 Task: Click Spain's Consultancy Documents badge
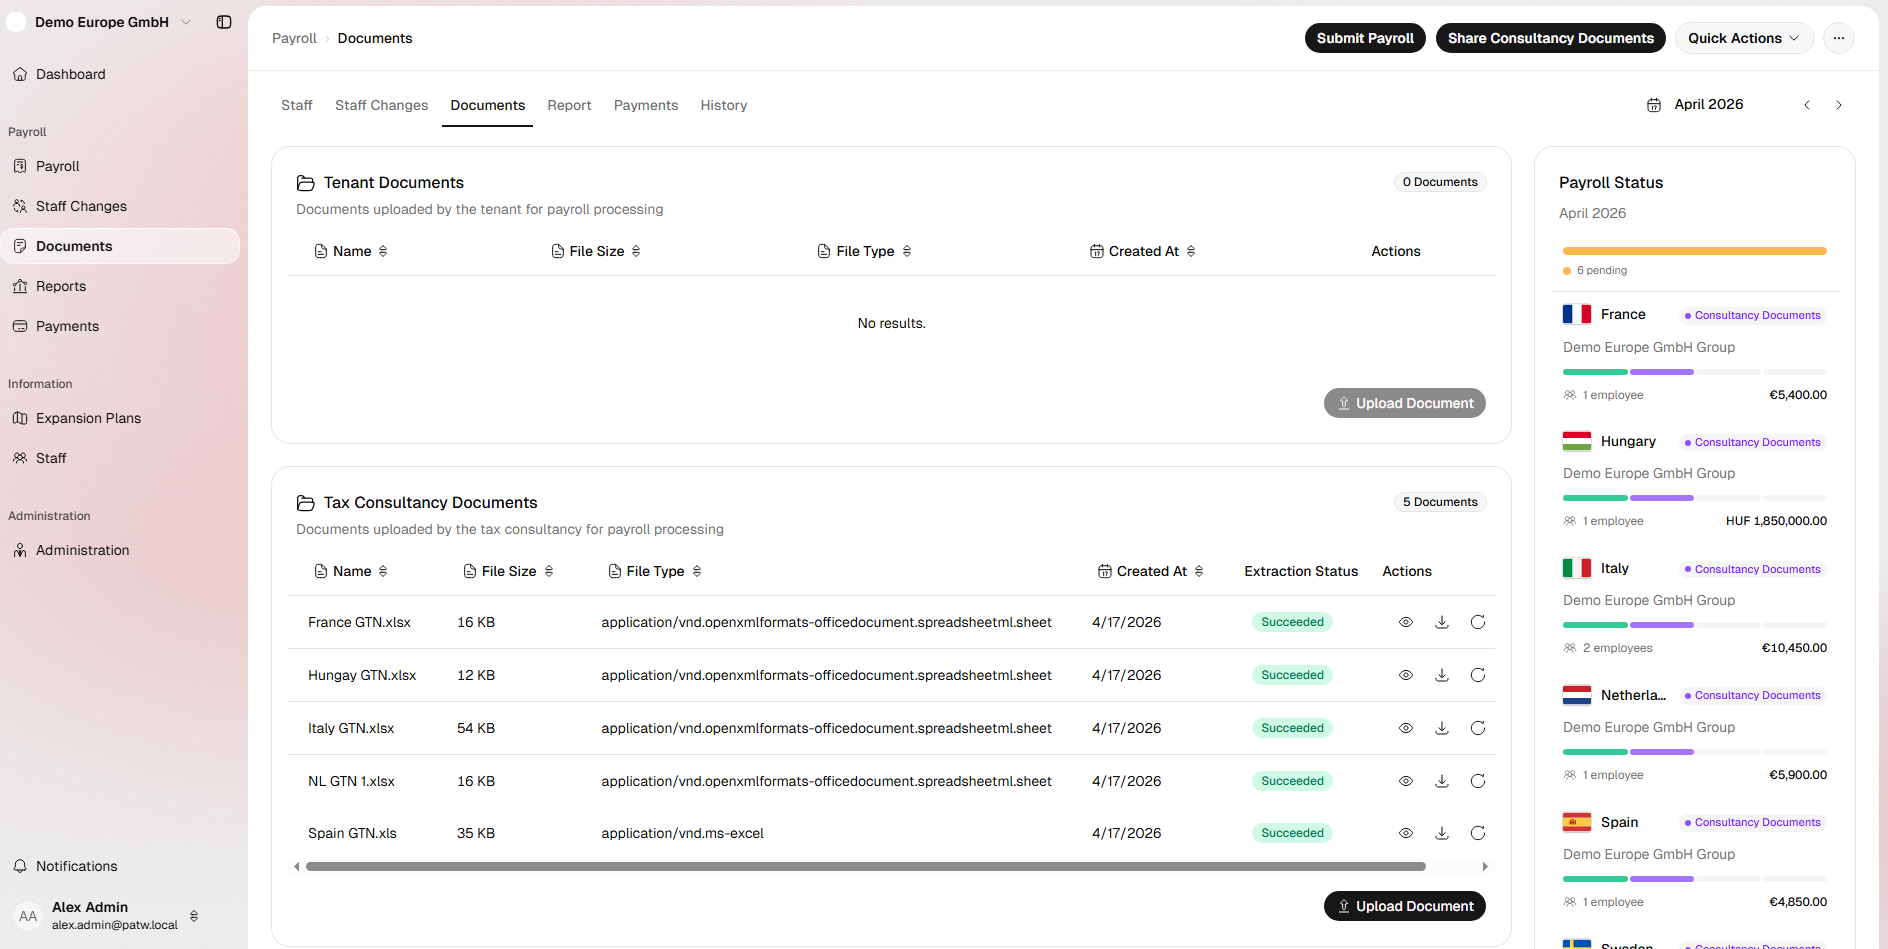coord(1753,822)
